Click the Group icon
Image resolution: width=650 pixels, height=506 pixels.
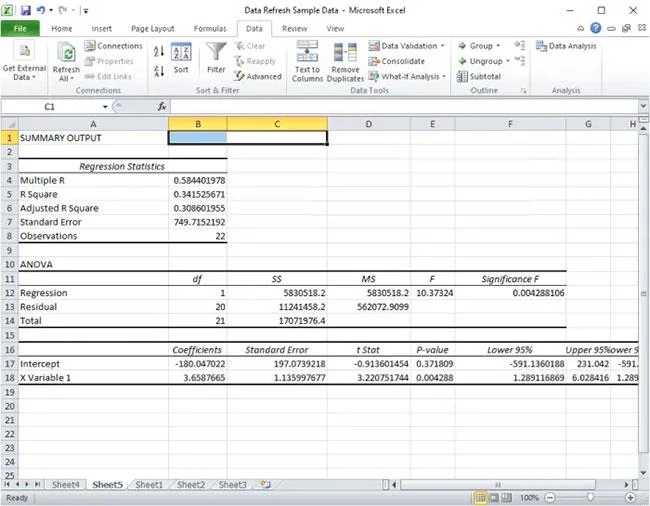(462, 46)
